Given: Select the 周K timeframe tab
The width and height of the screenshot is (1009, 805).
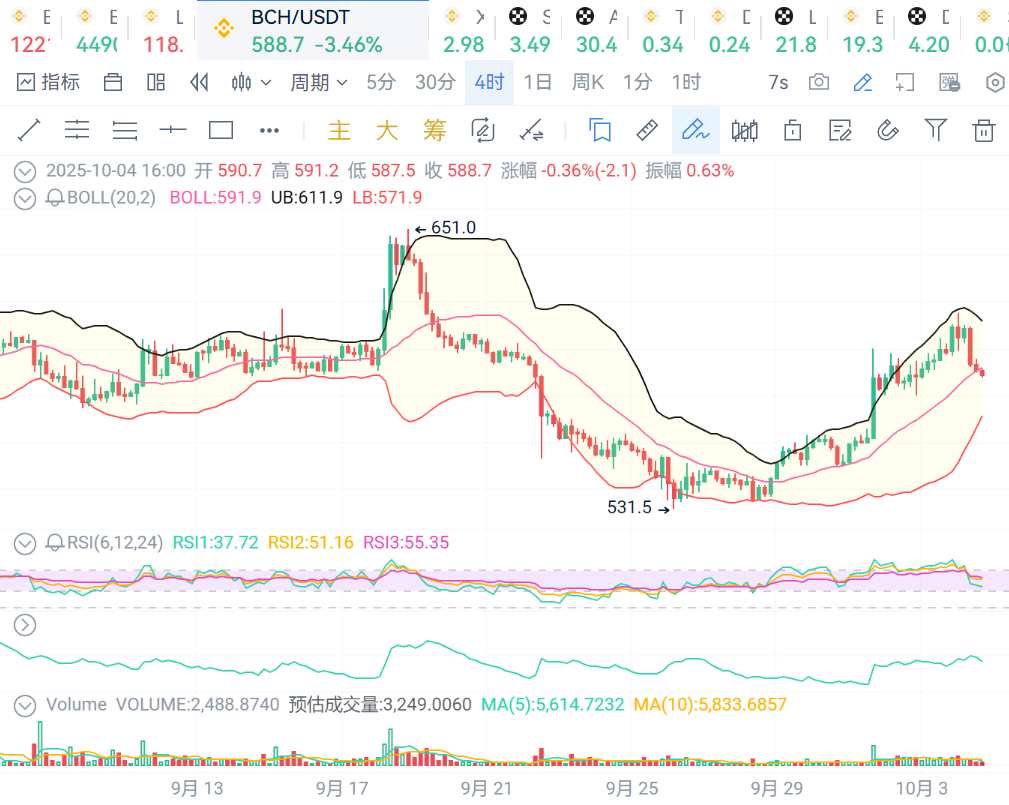Looking at the screenshot, I should 588,82.
